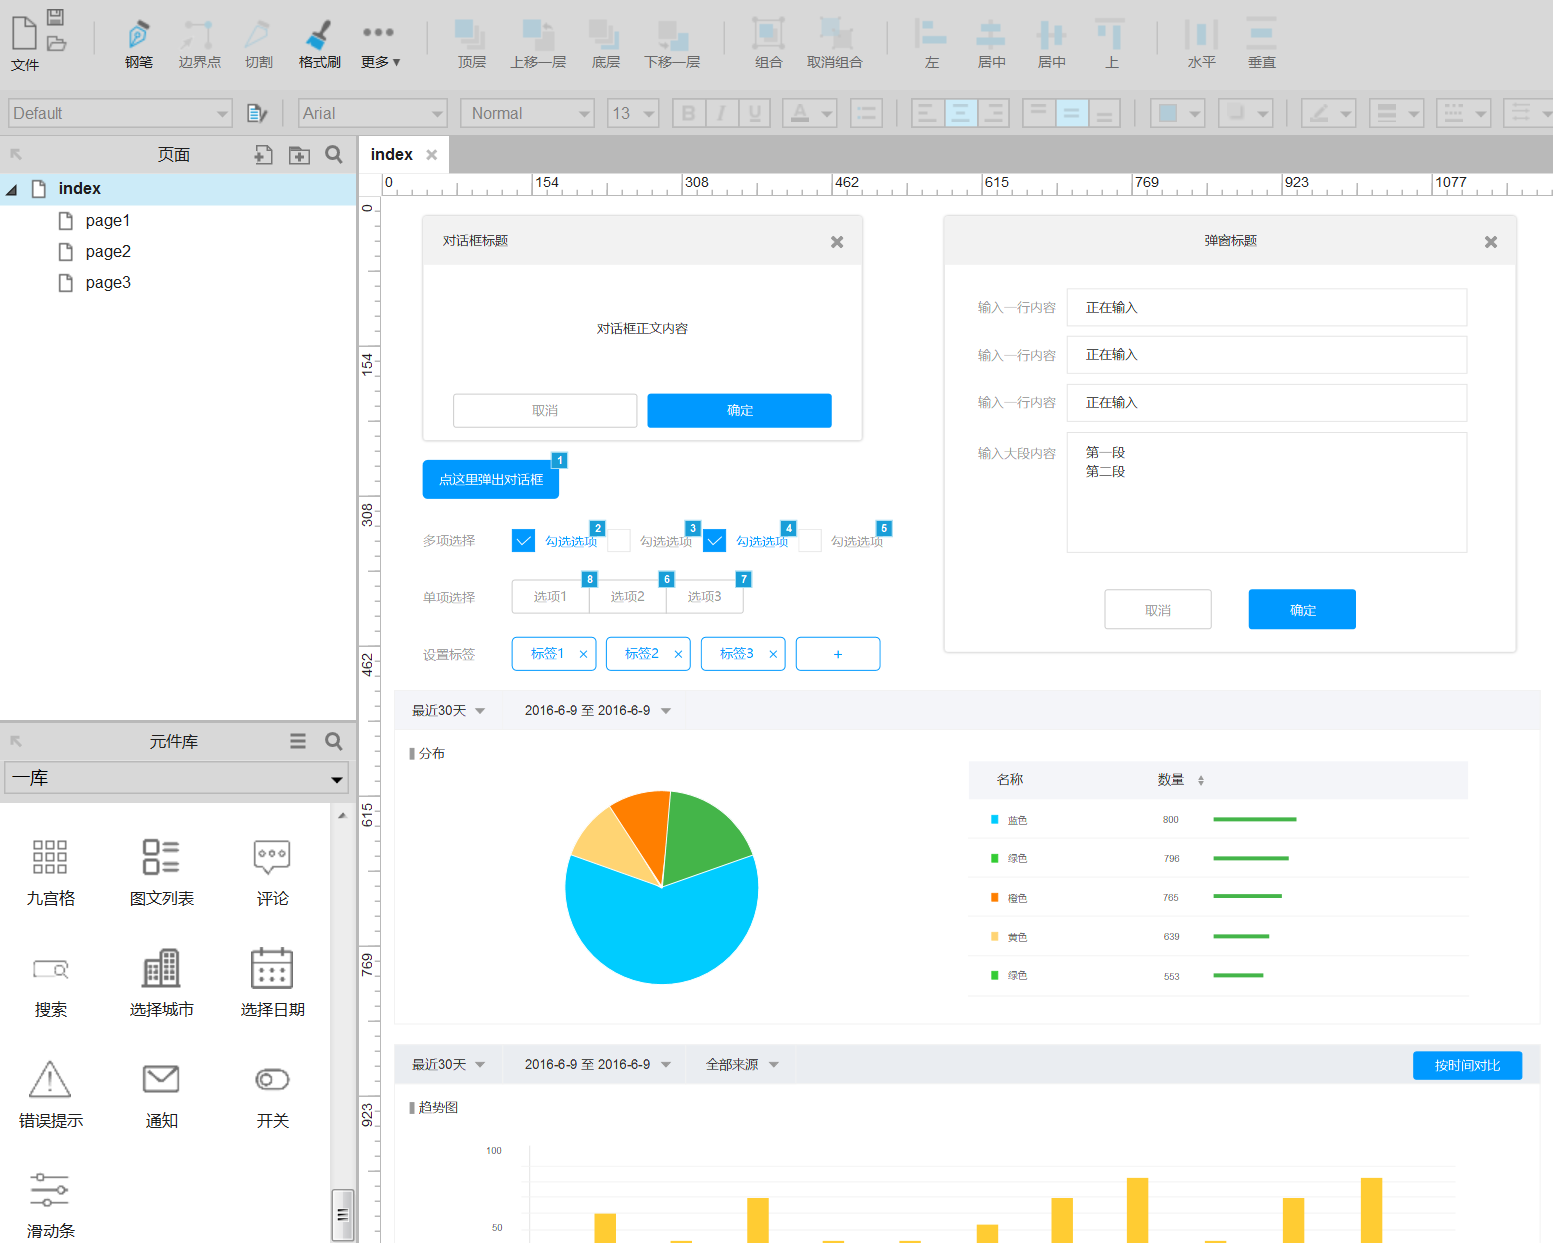The width and height of the screenshot is (1553, 1243).
Task: Add a new folder in 页面 panel
Action: pos(299,154)
